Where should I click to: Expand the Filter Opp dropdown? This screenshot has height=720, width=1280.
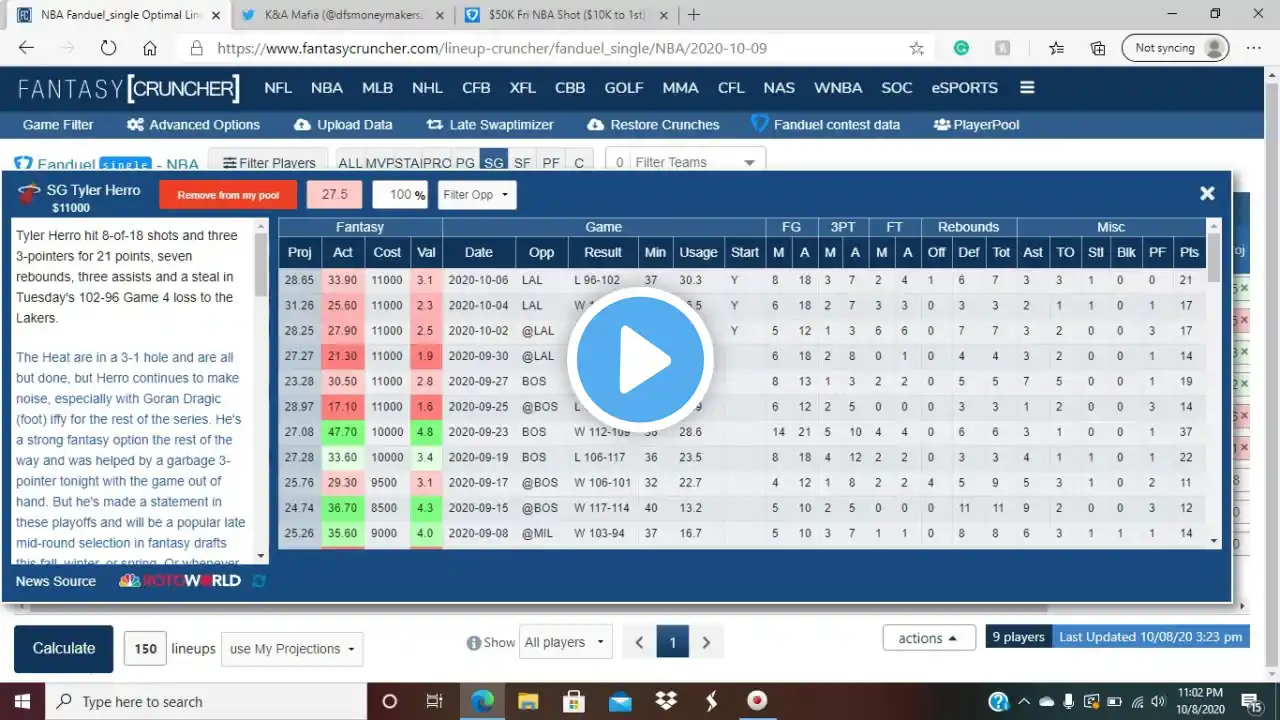coord(477,195)
